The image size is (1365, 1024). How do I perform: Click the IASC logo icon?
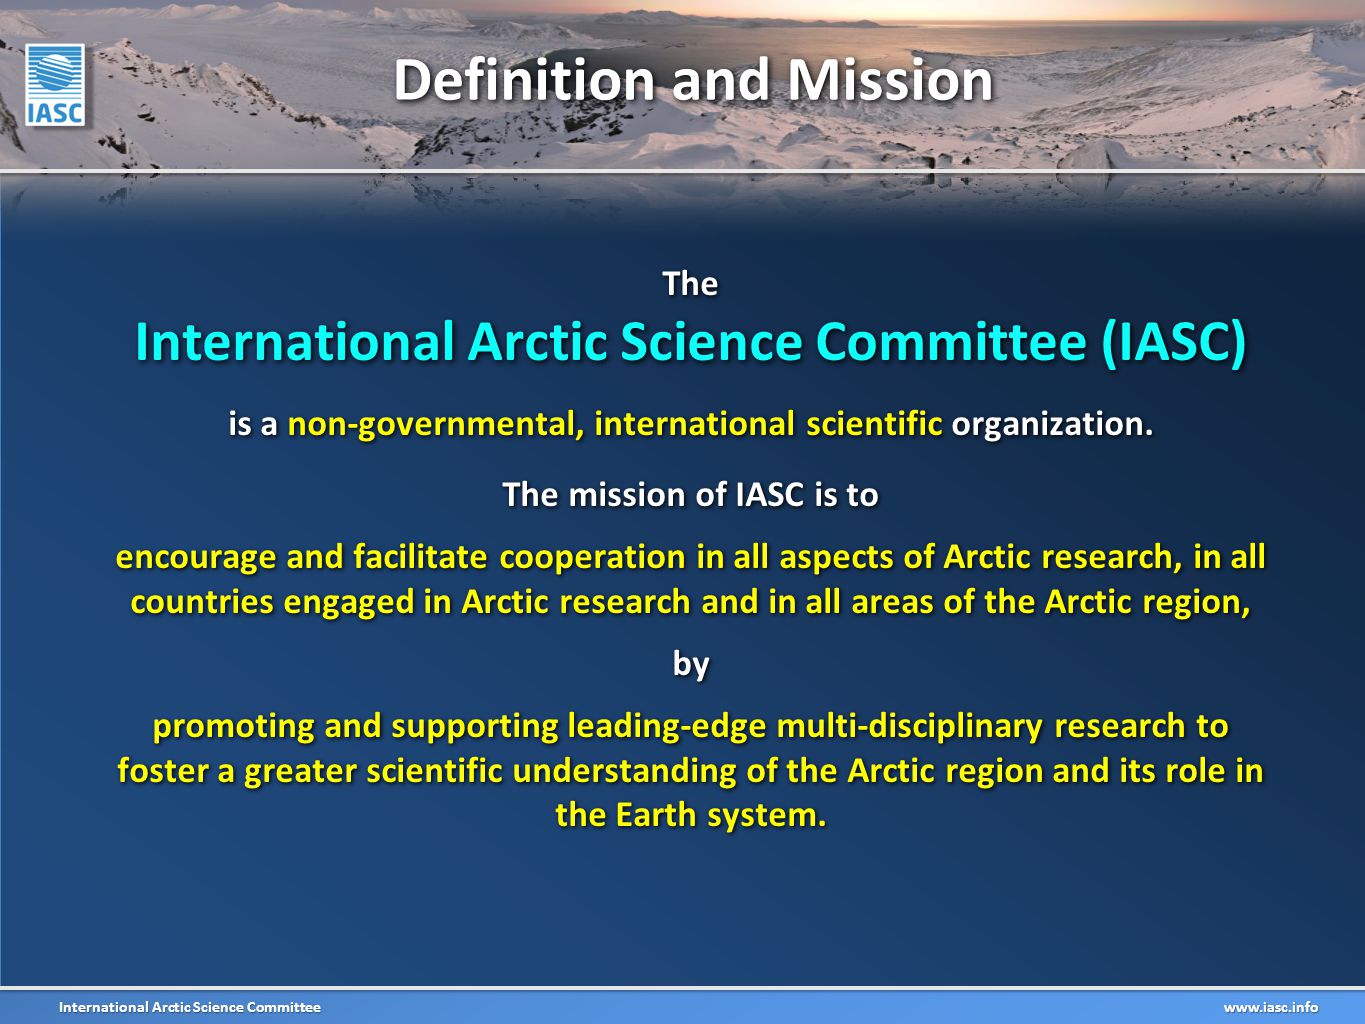tap(55, 85)
